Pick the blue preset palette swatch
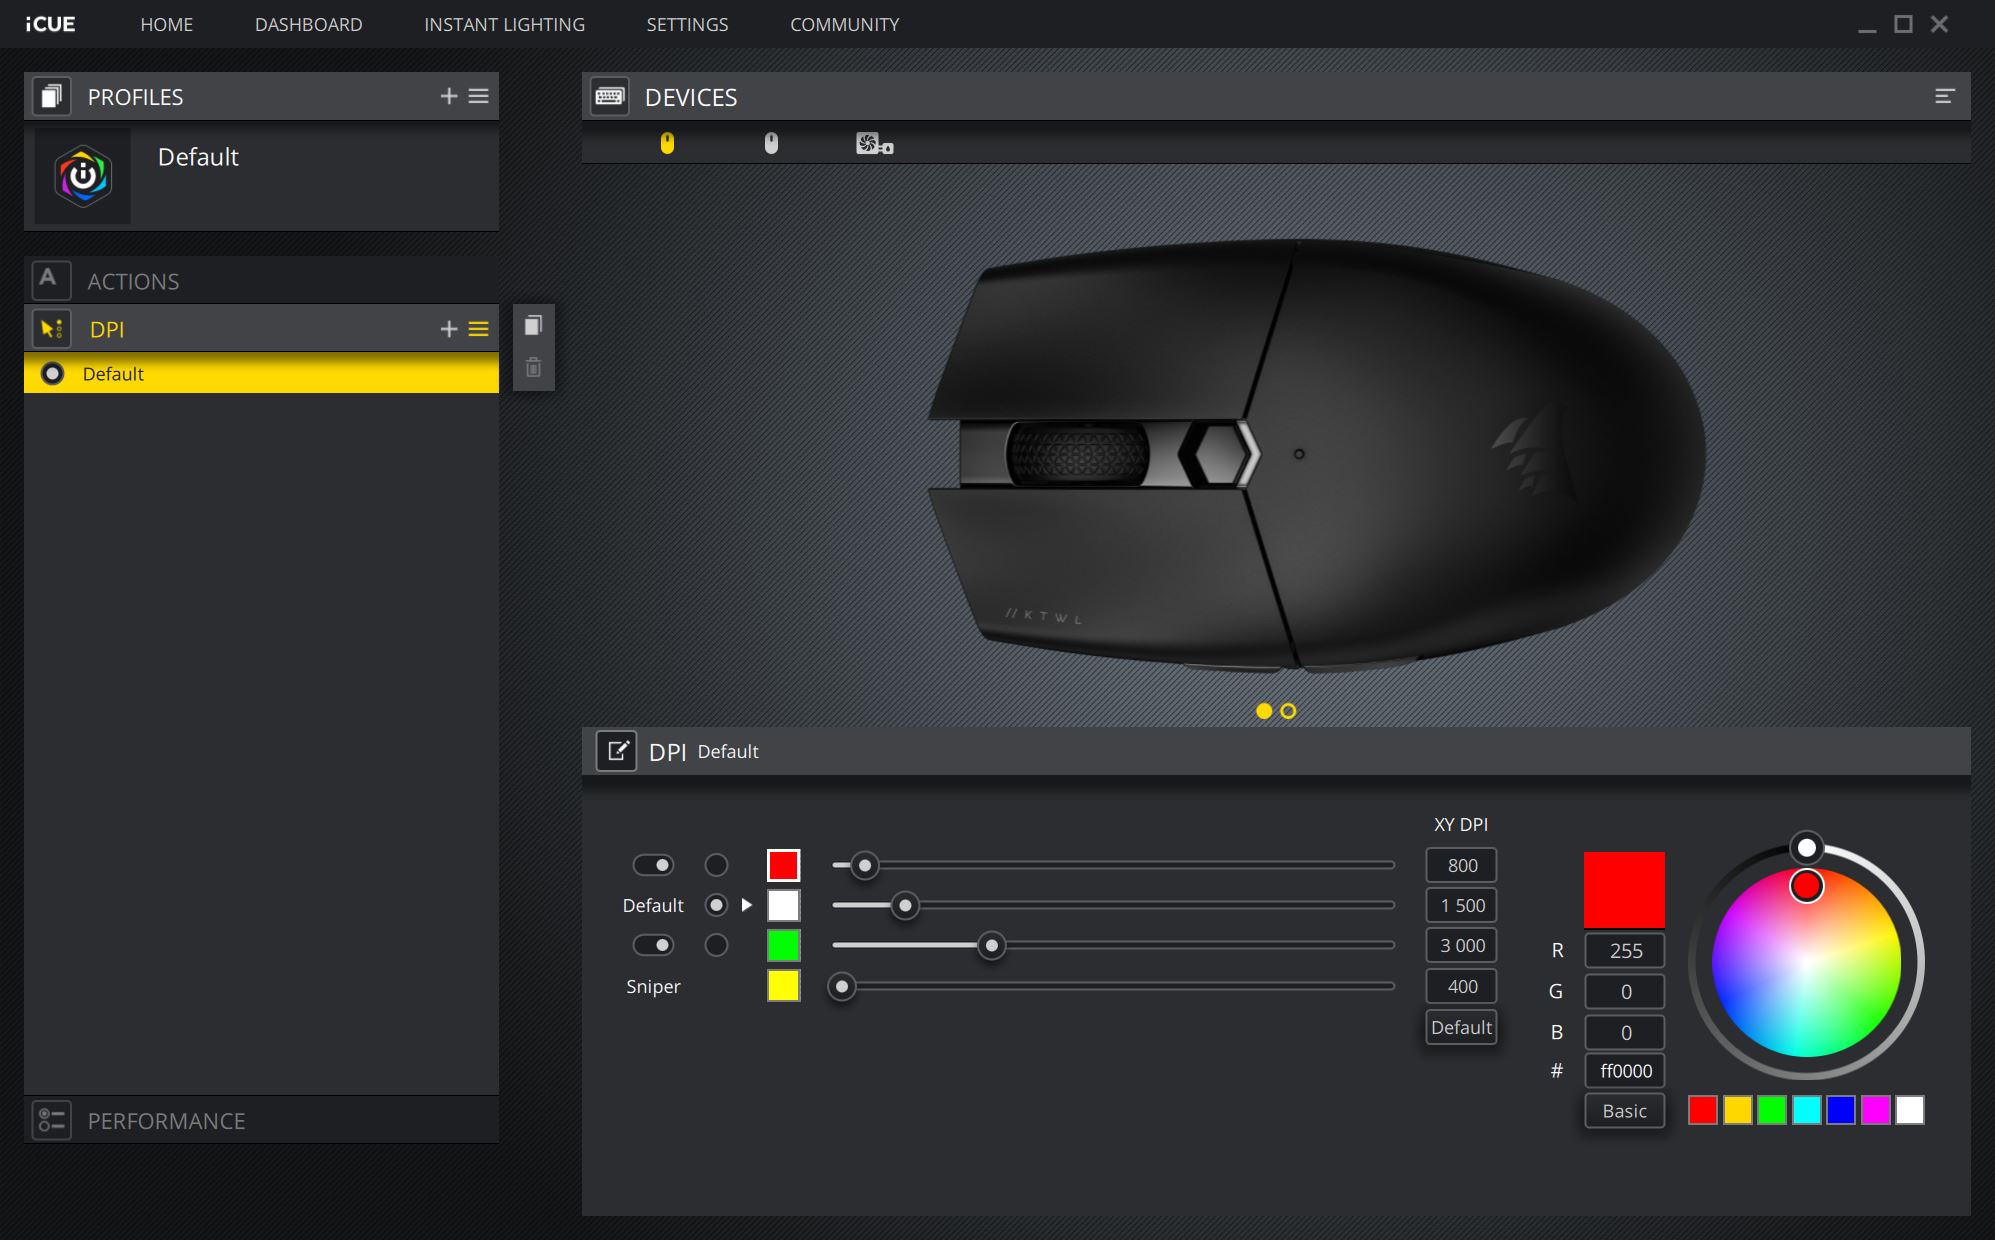Viewport: 1995px width, 1240px height. [x=1841, y=1110]
